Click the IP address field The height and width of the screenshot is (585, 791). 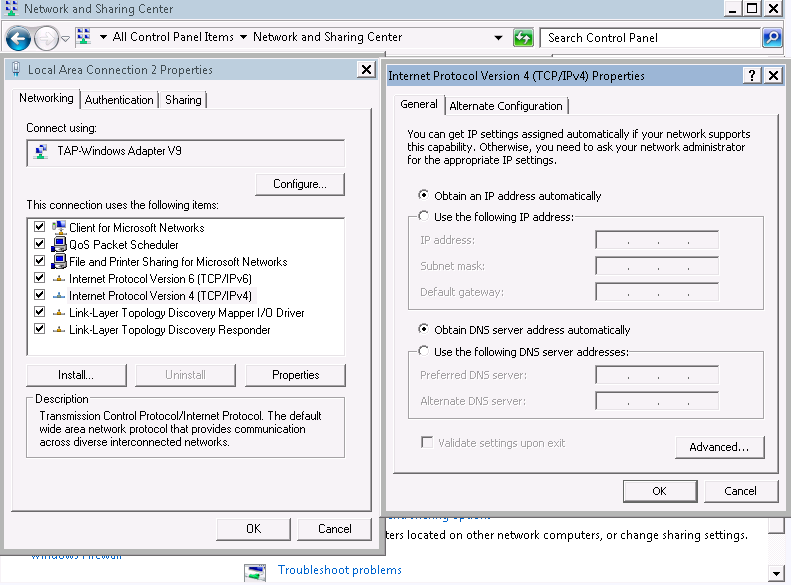tap(657, 240)
